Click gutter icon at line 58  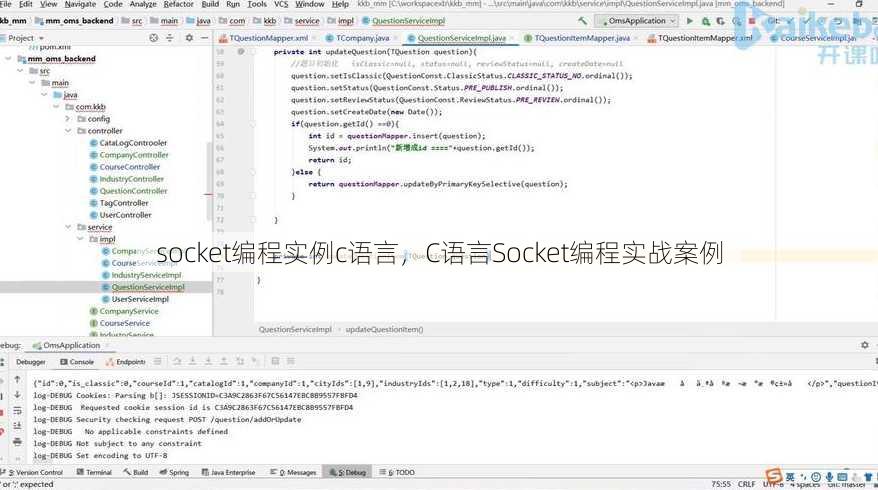click(x=241, y=52)
